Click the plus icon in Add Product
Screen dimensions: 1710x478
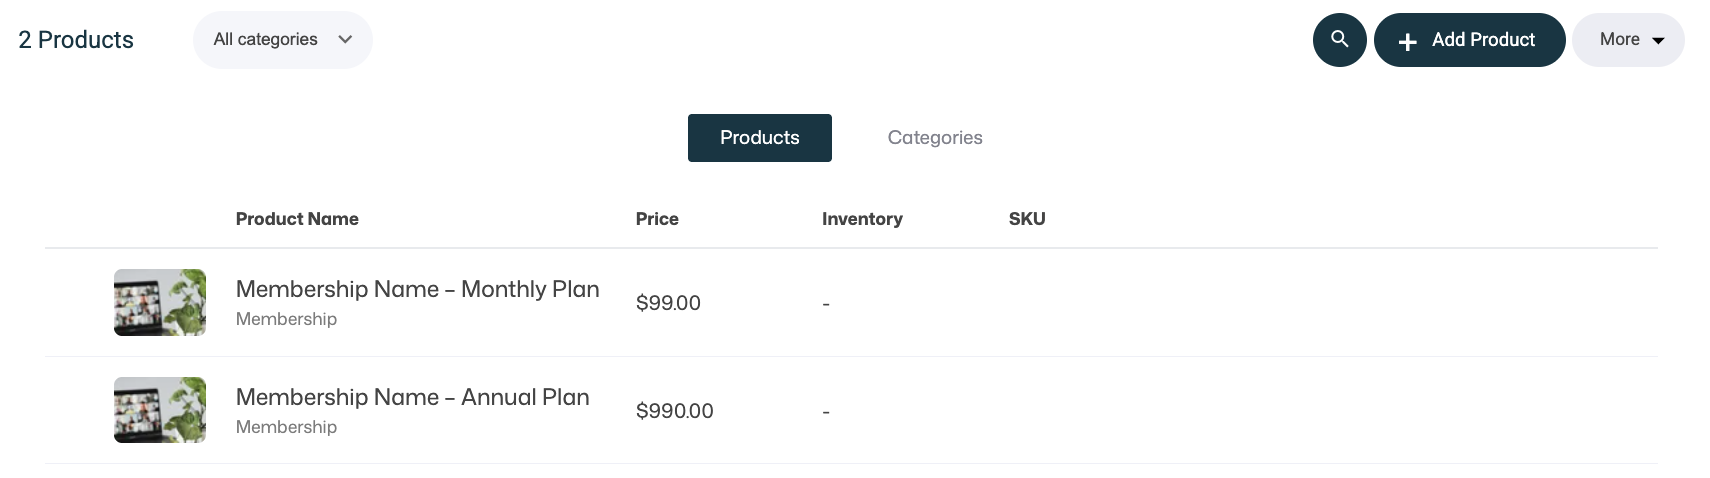[x=1407, y=42]
